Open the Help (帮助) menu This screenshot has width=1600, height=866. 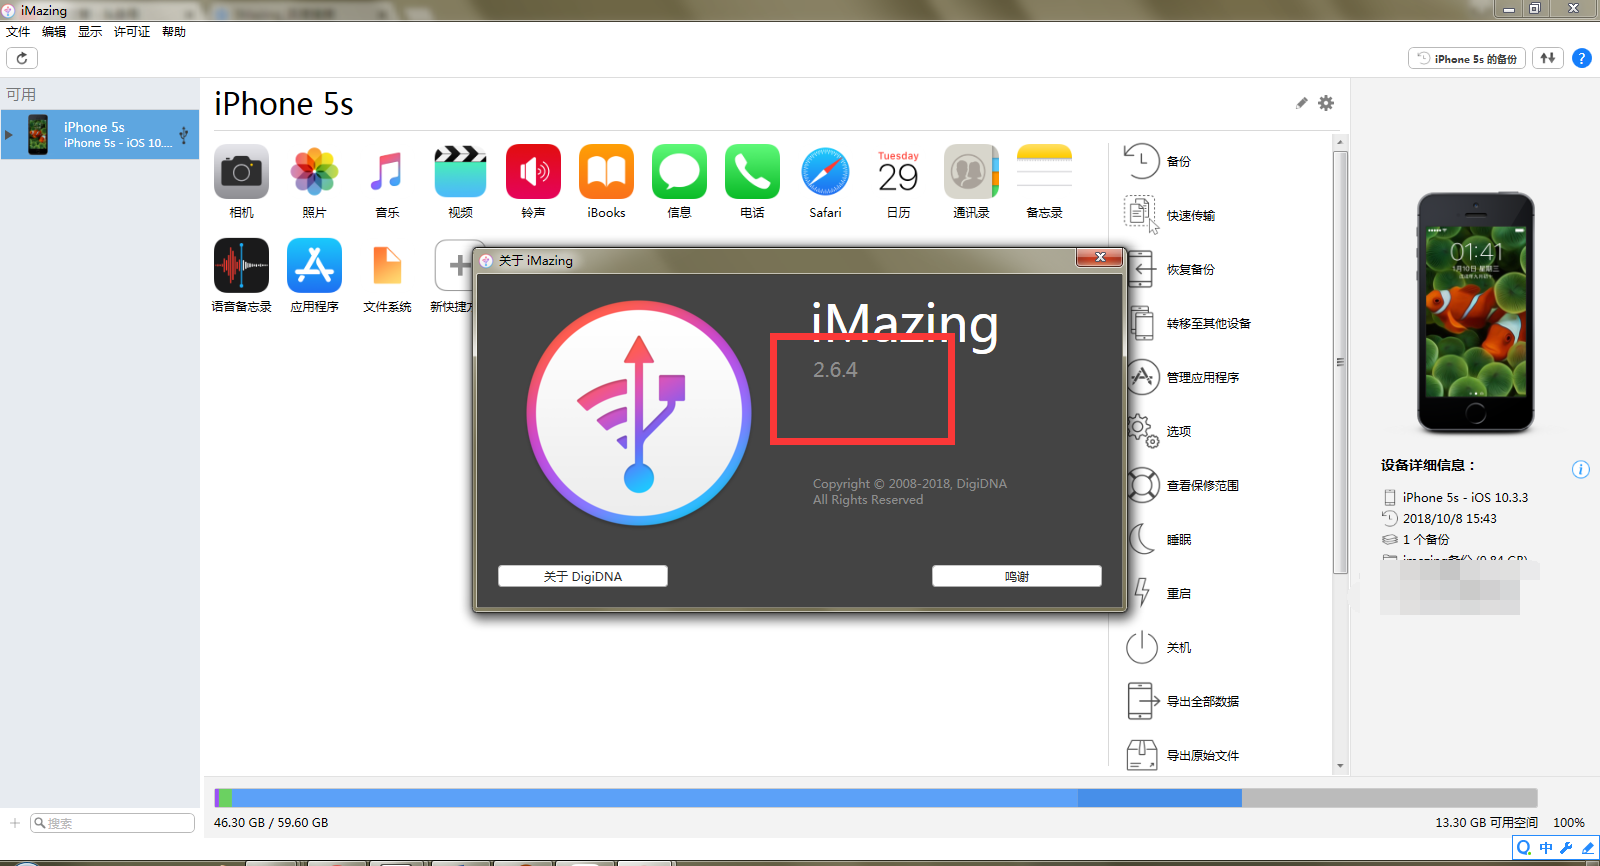point(174,32)
